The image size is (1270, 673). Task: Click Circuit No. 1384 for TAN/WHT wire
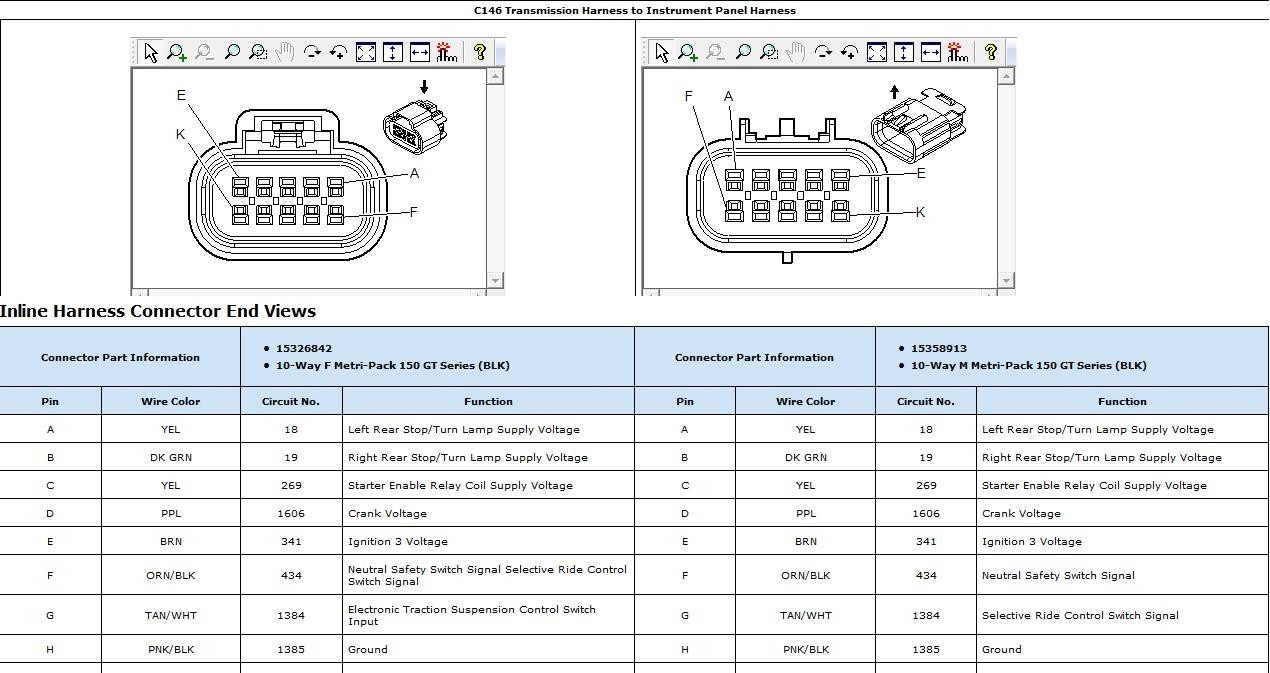291,615
